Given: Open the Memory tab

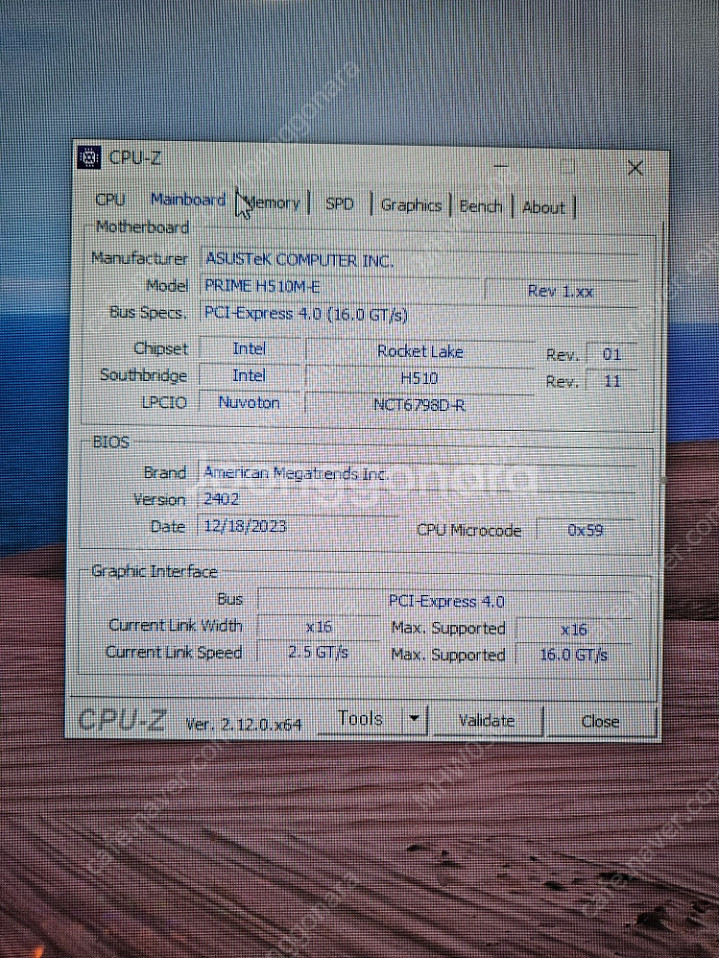Looking at the screenshot, I should click(x=272, y=203).
